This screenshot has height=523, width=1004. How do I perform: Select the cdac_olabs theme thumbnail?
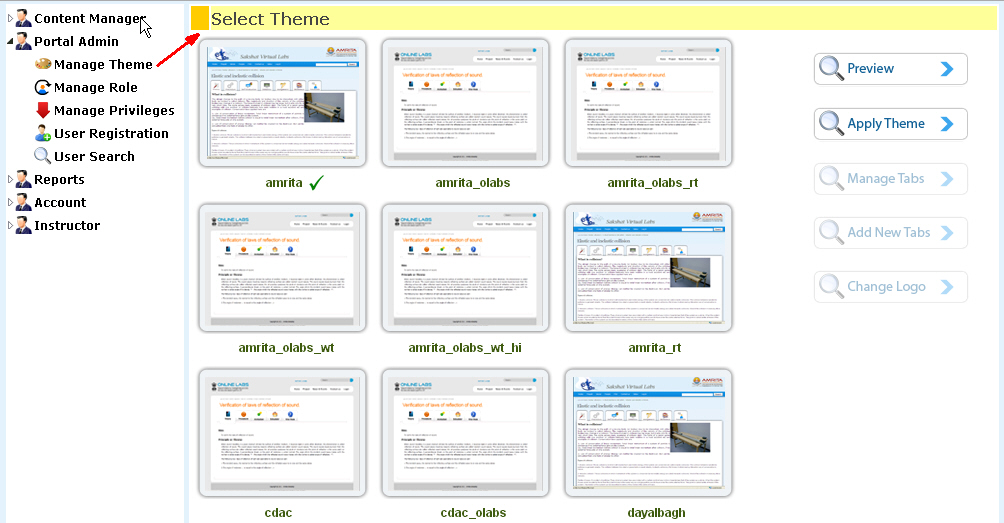point(466,433)
